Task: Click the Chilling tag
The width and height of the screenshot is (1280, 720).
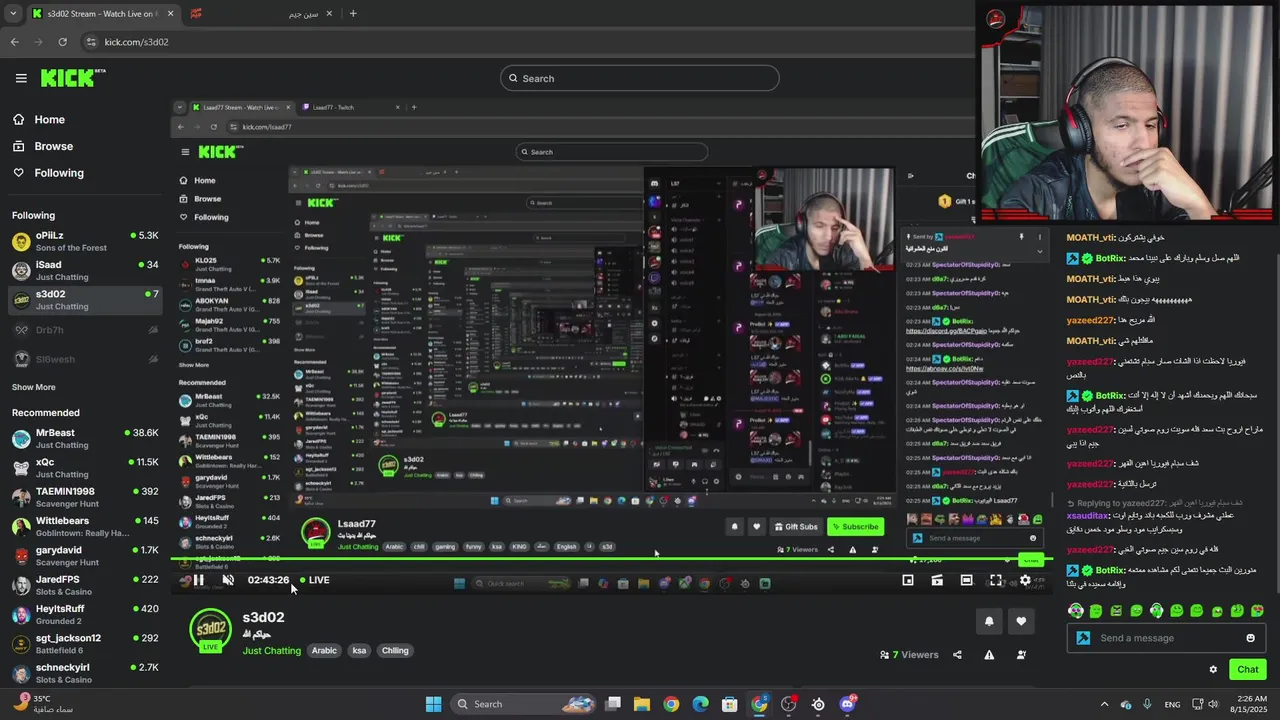Action: pyautogui.click(x=395, y=650)
